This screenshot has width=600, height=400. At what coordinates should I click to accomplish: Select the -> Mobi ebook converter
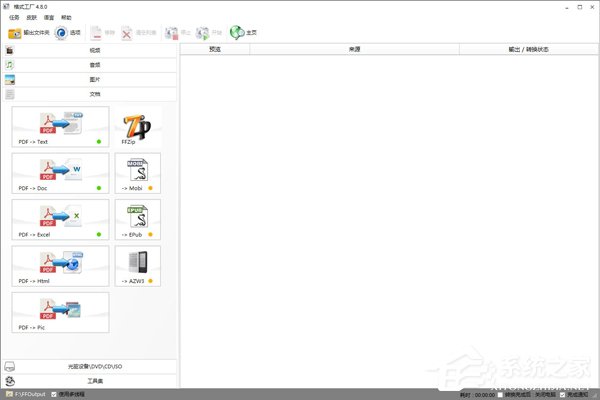point(138,173)
